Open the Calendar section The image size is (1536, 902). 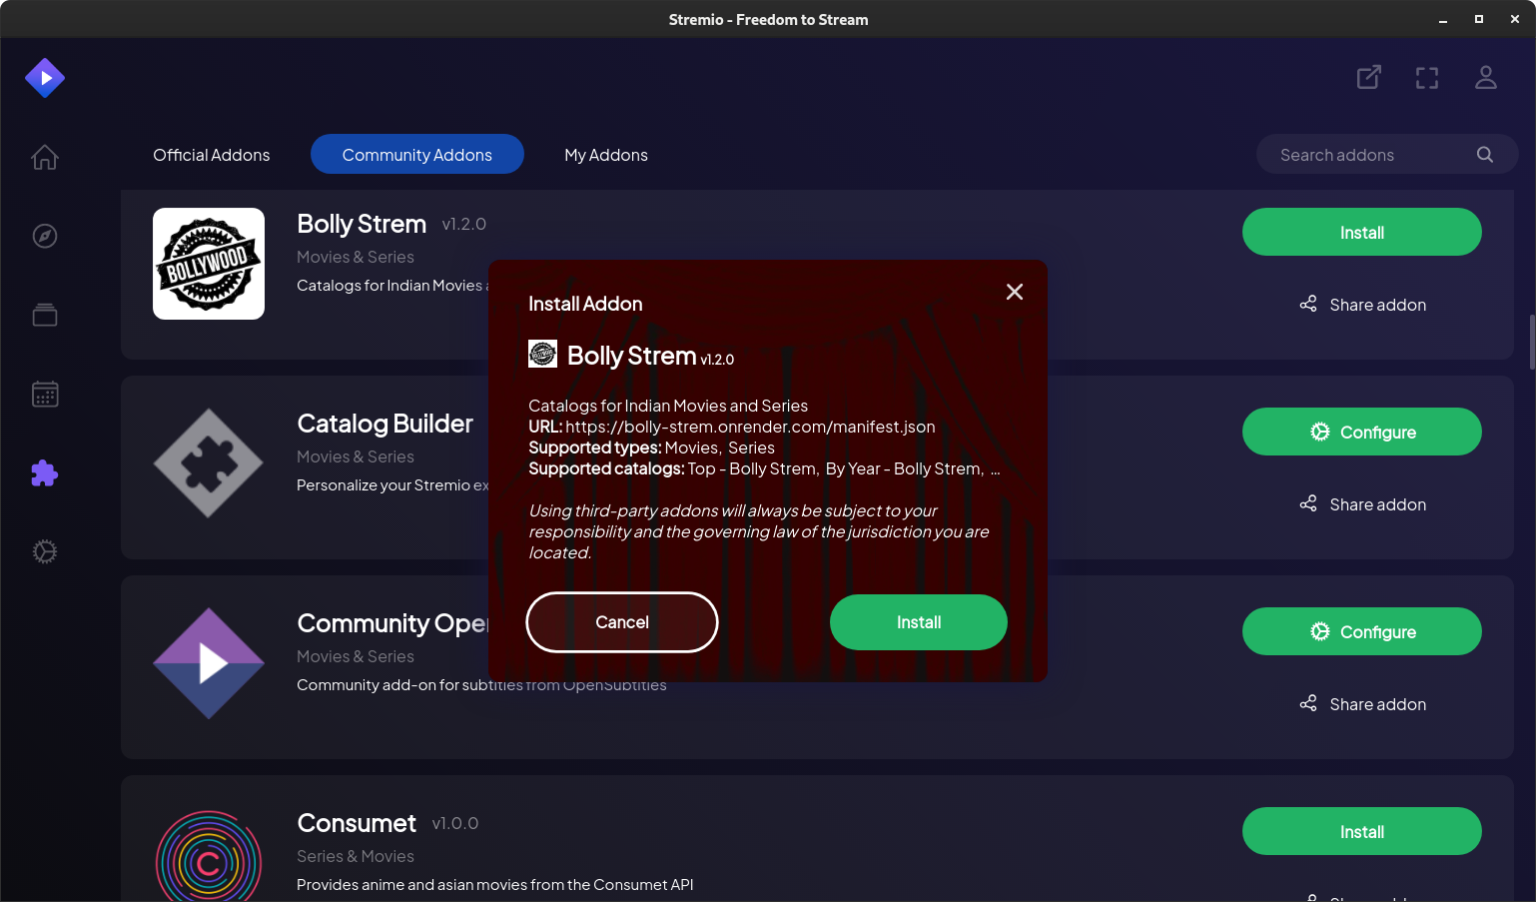tap(45, 393)
